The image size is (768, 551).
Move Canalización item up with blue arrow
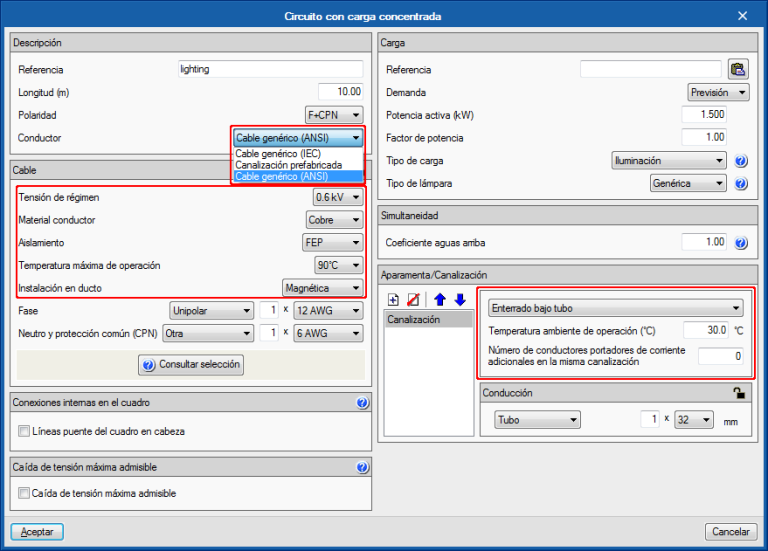[x=440, y=300]
